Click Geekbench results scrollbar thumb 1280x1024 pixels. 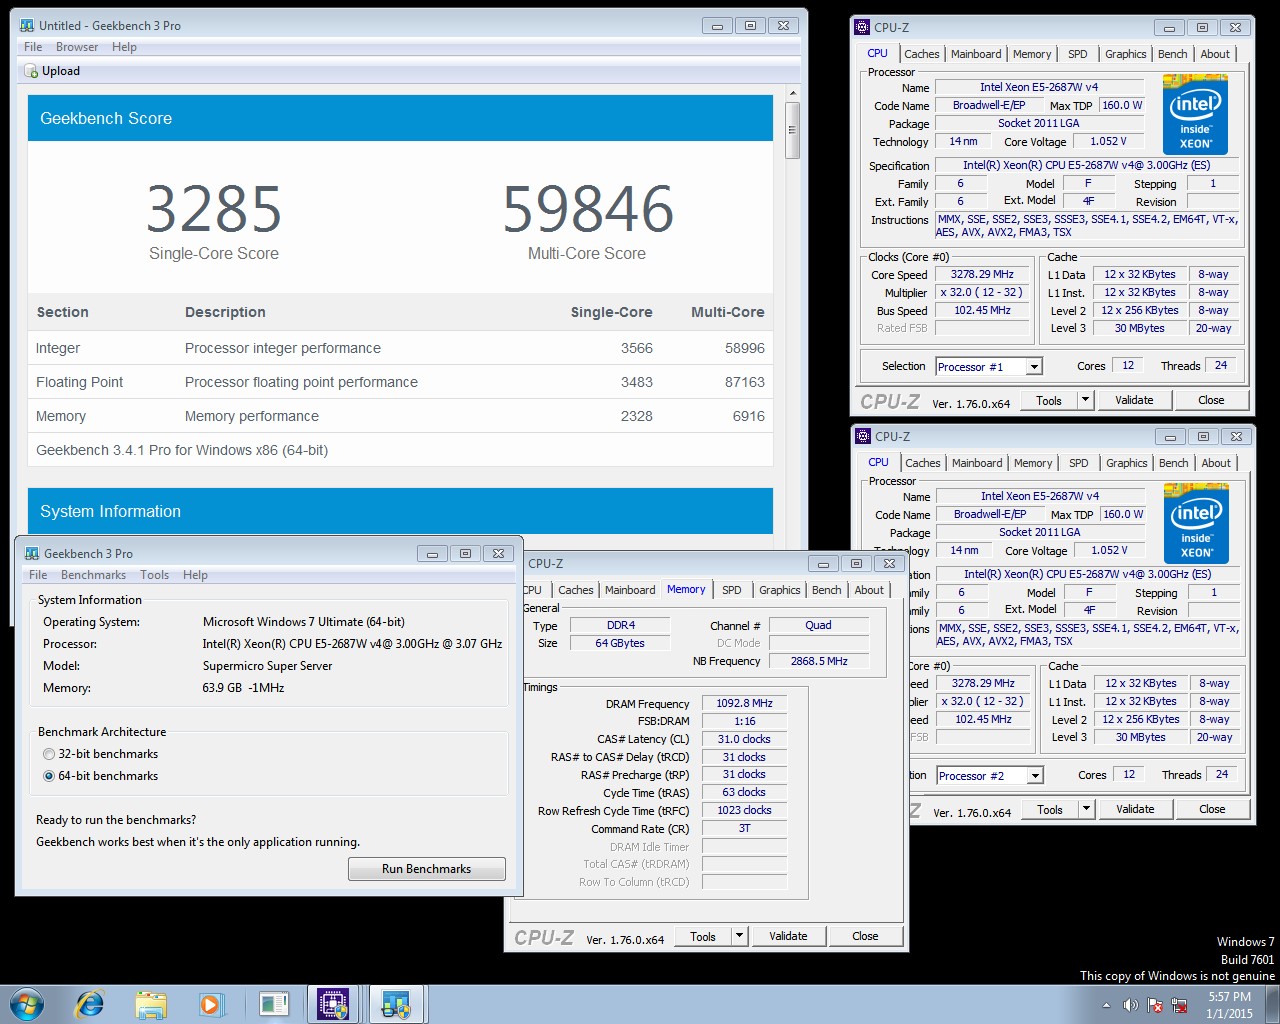(x=792, y=130)
